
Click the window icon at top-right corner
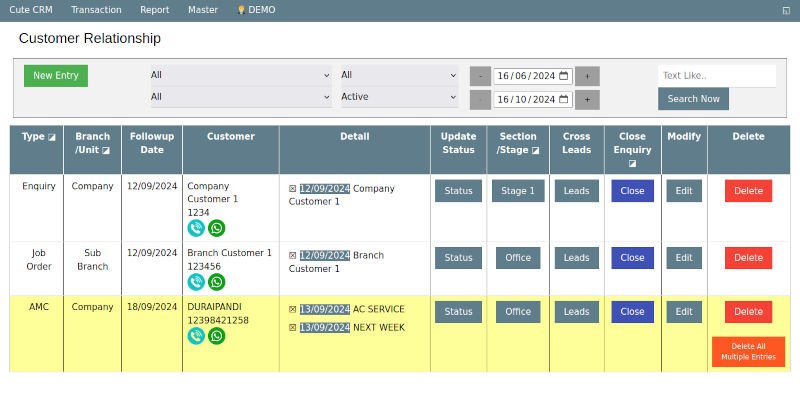[786, 10]
